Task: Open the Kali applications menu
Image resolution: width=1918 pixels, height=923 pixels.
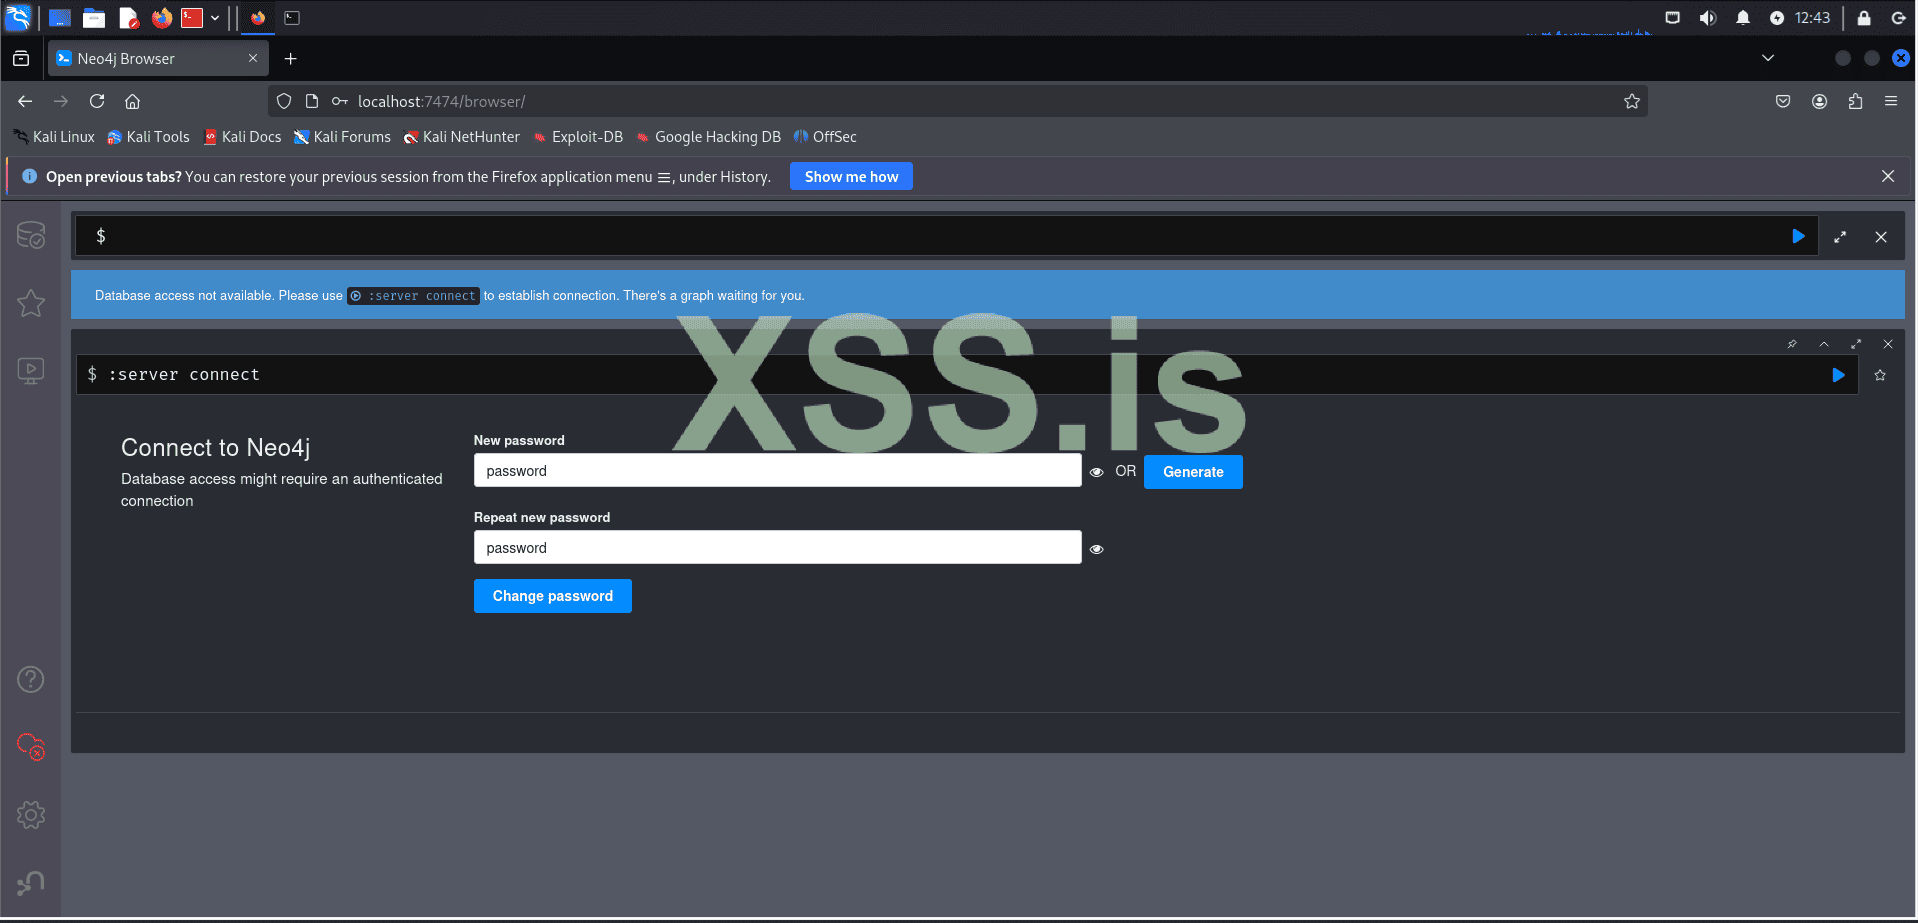Action: click(x=18, y=17)
